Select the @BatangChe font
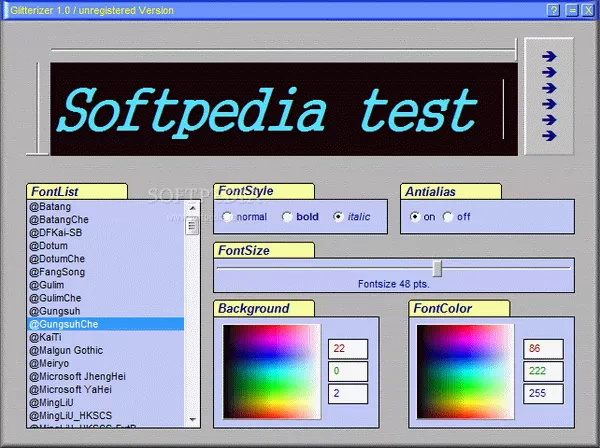Image resolution: width=600 pixels, height=448 pixels. pos(106,220)
